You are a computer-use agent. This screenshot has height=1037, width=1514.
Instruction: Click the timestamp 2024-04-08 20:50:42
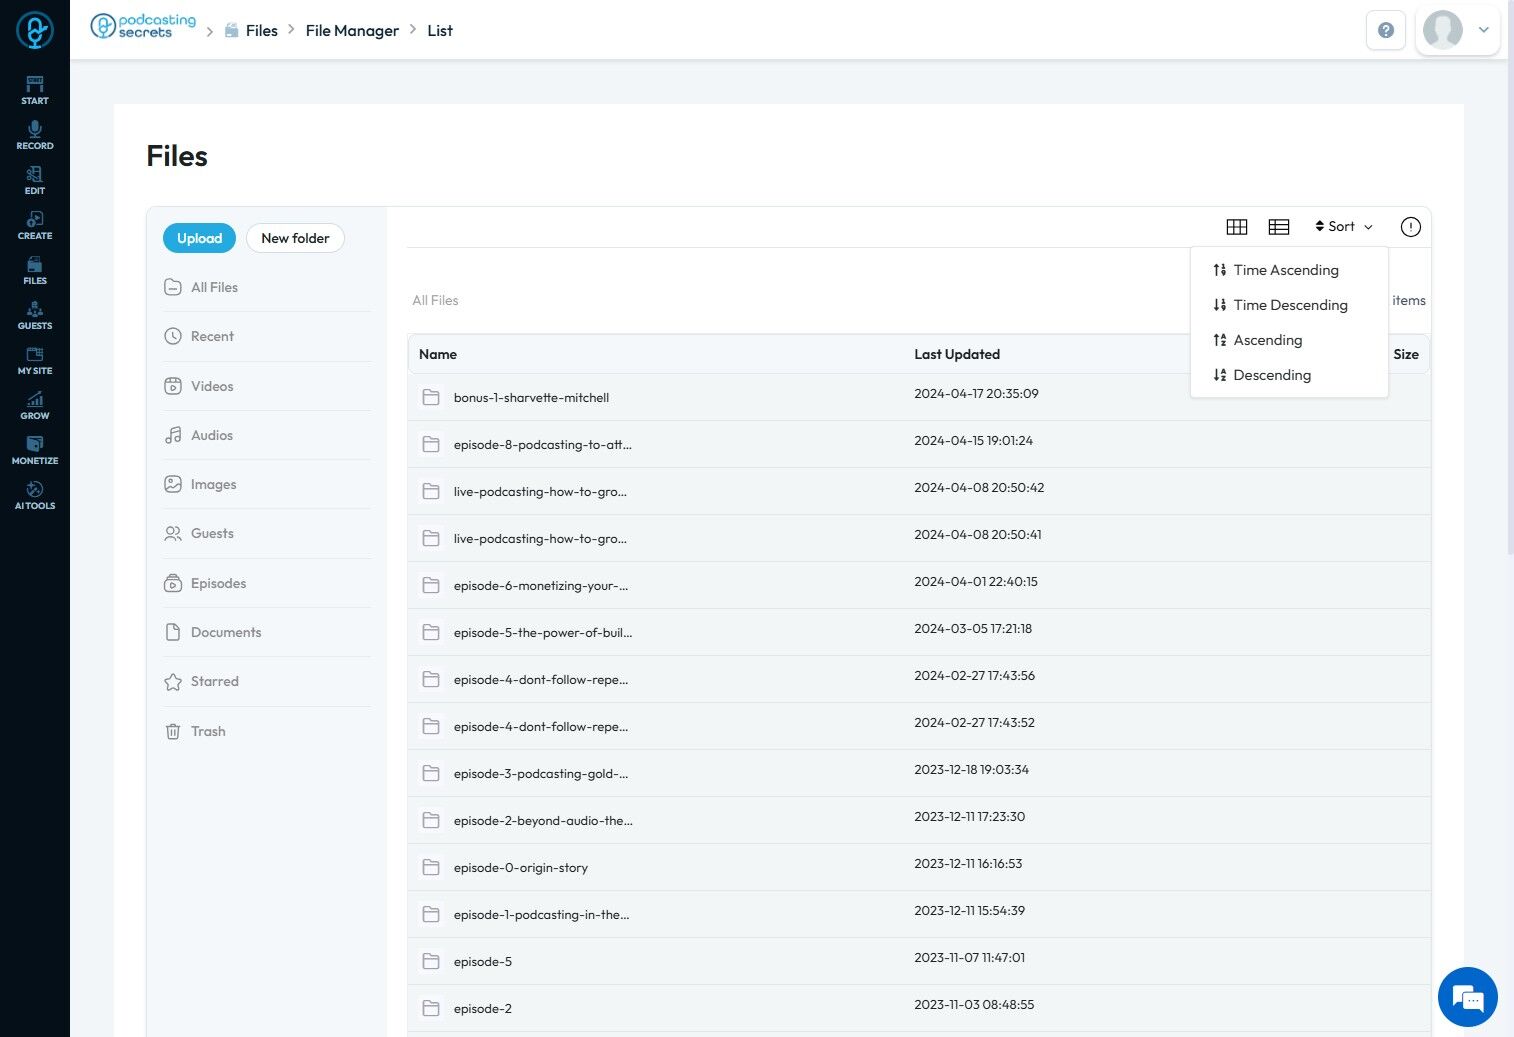tap(979, 487)
